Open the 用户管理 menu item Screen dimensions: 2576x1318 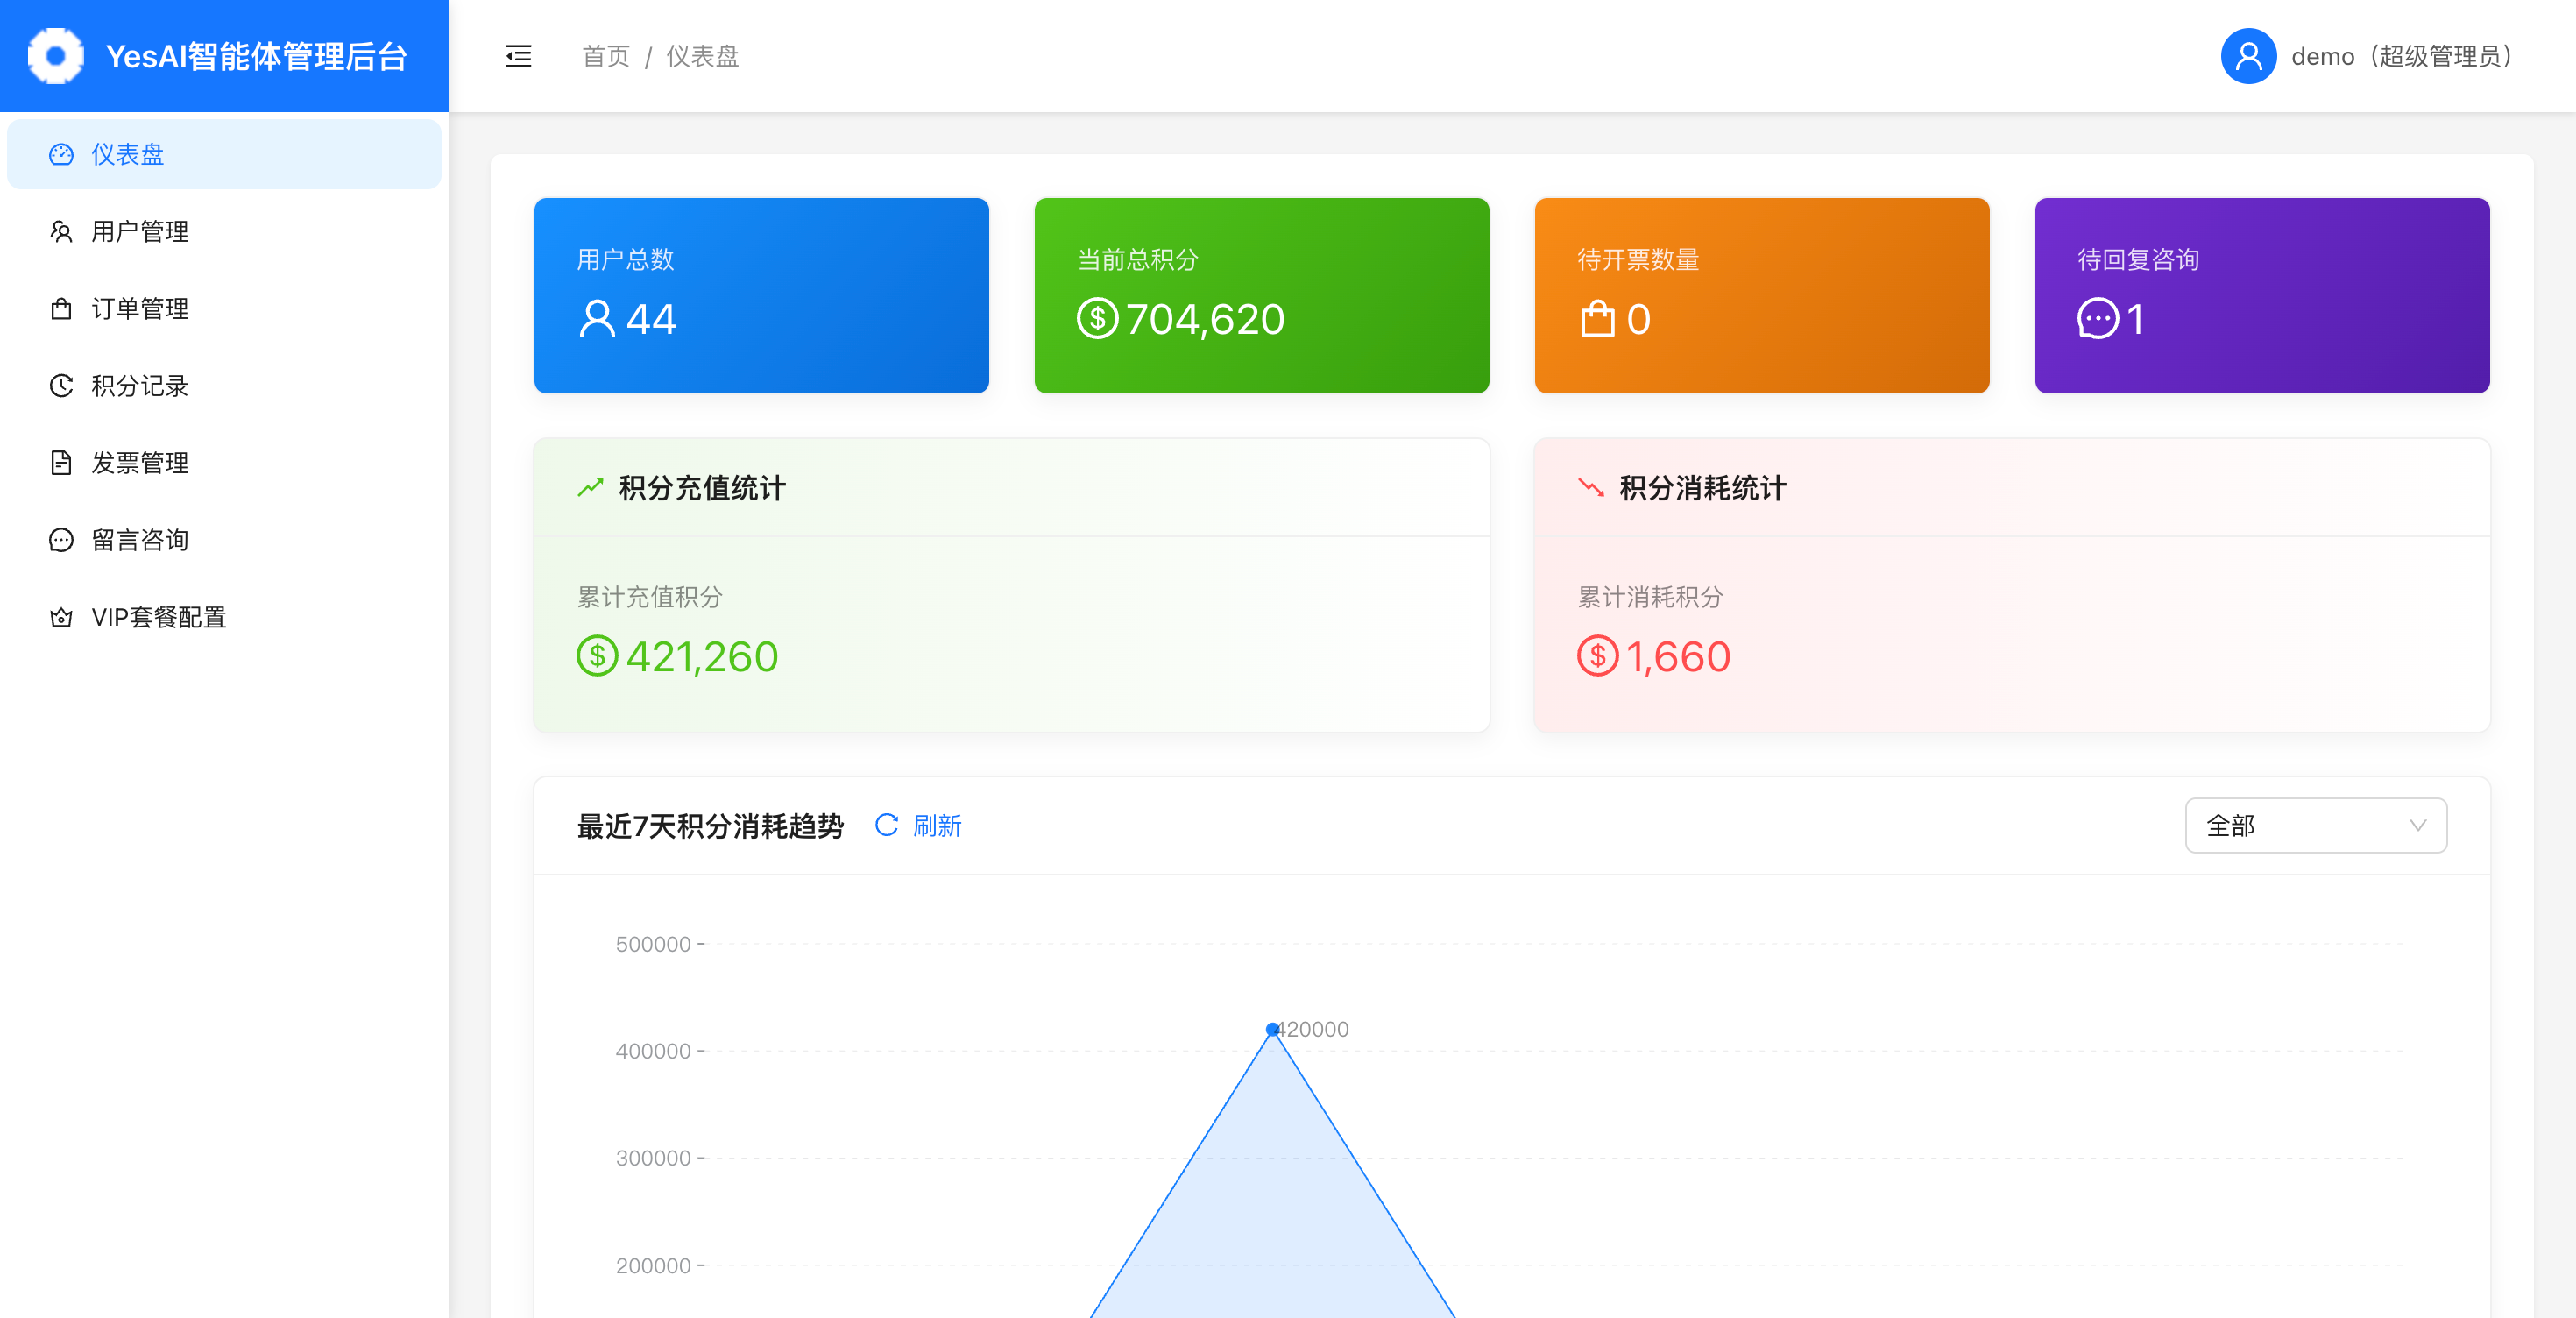pyautogui.click(x=224, y=231)
